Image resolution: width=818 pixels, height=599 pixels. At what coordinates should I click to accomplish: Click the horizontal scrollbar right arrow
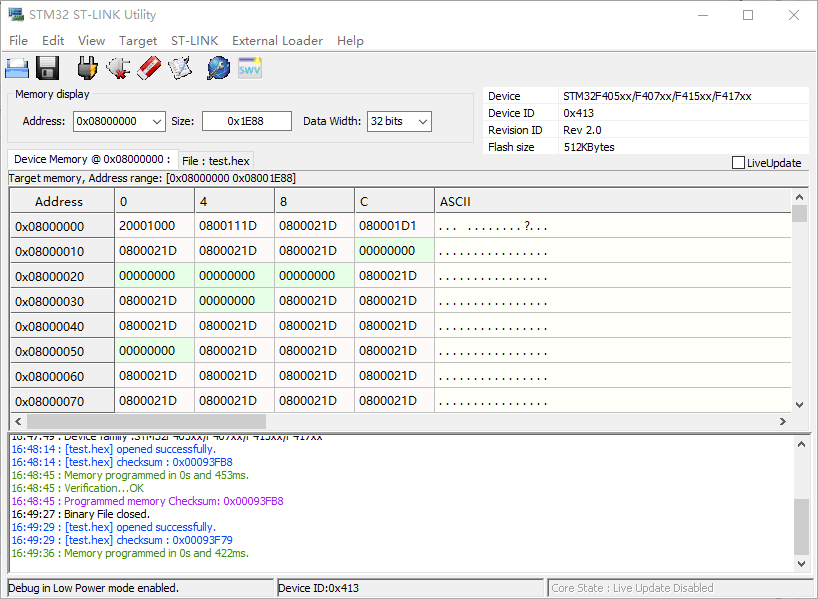[x=783, y=421]
